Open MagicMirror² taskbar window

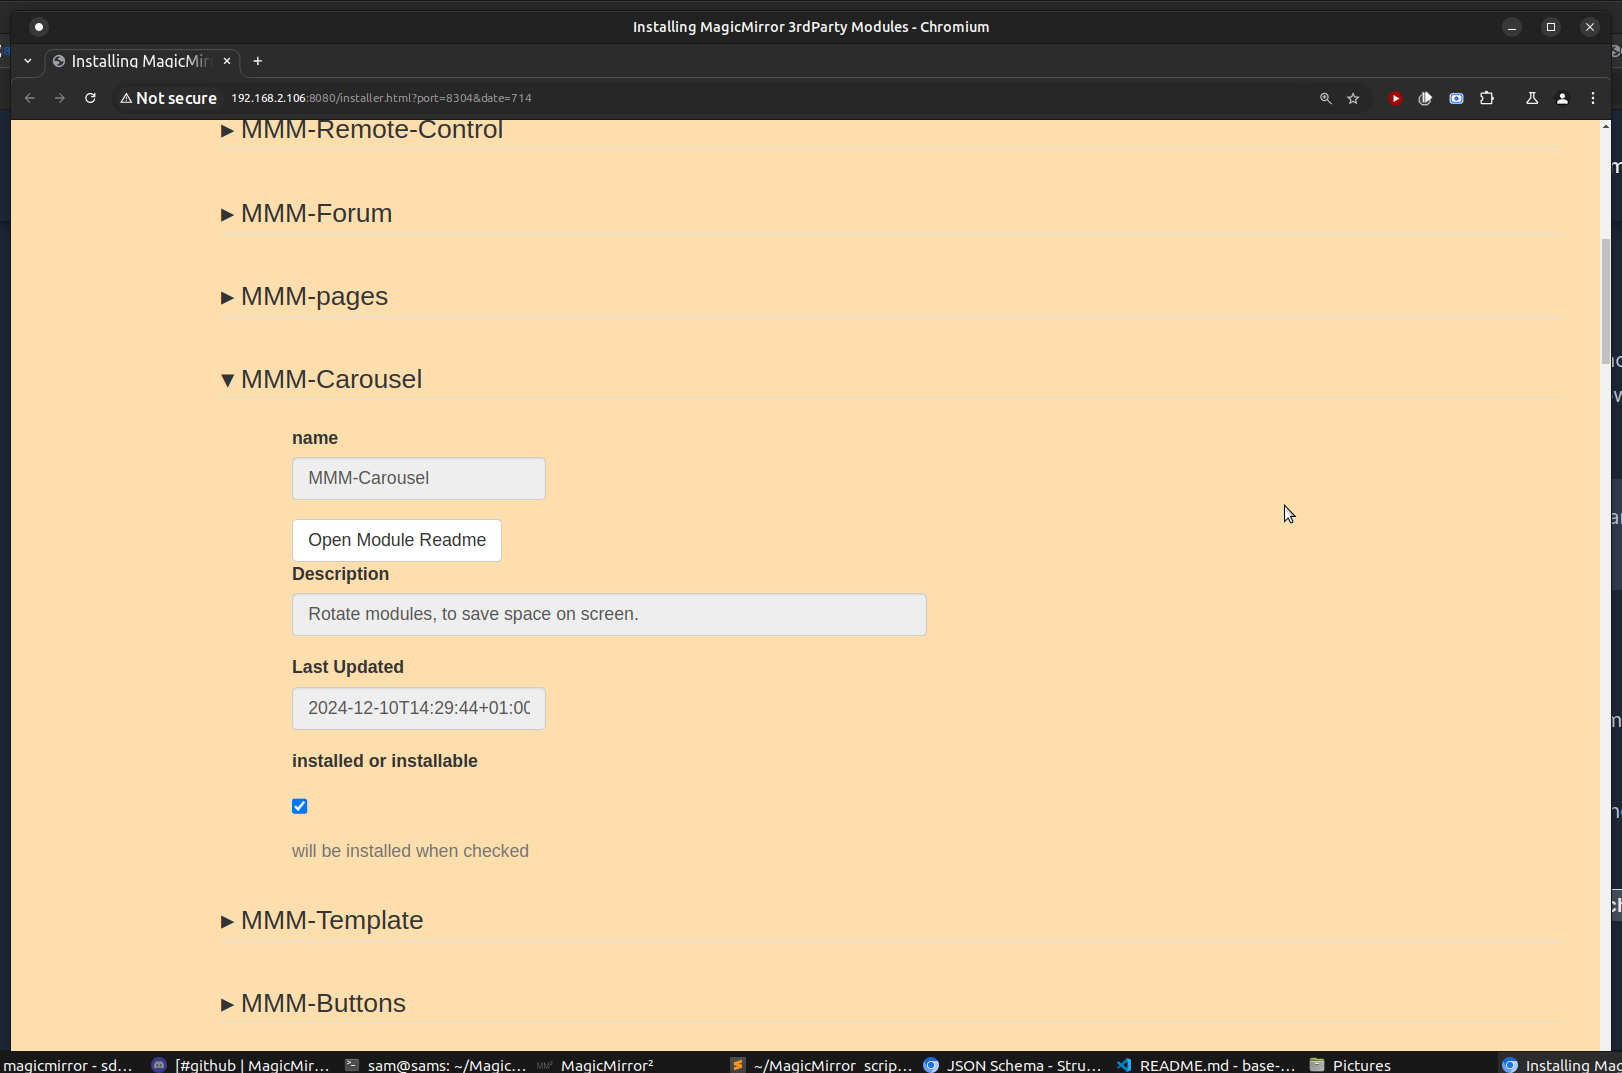pos(596,1065)
